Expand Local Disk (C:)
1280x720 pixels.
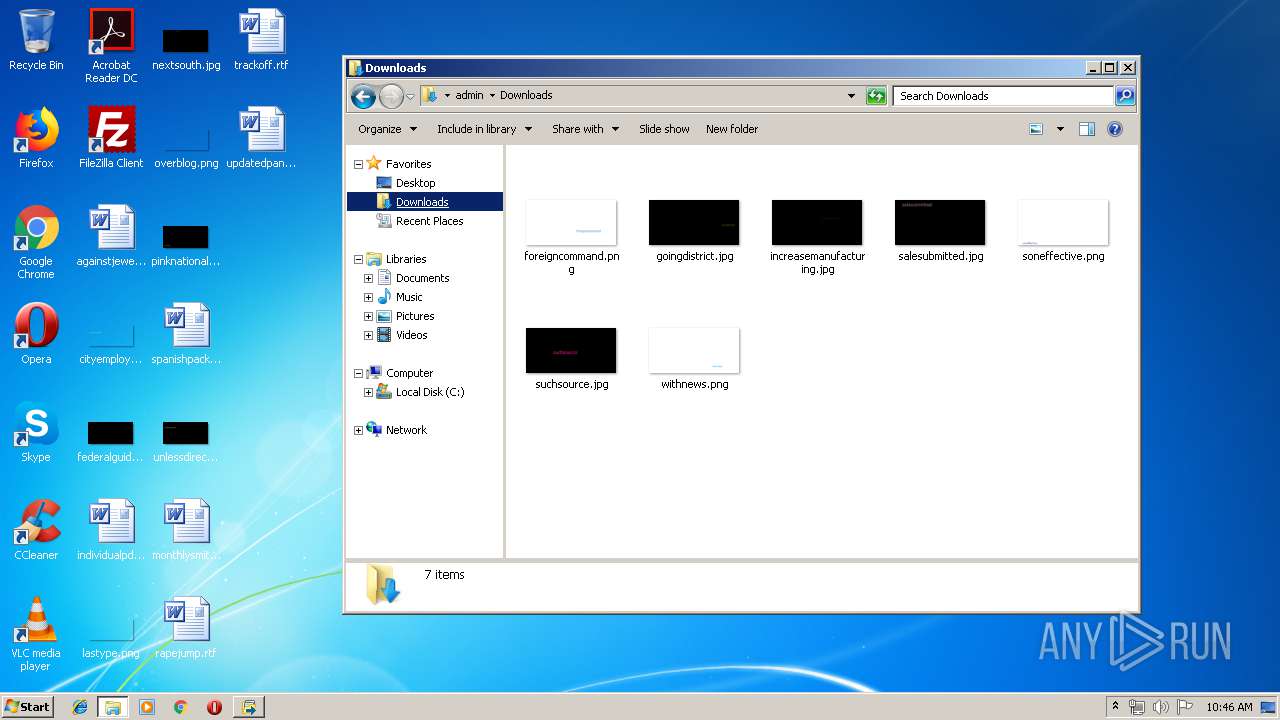[368, 392]
